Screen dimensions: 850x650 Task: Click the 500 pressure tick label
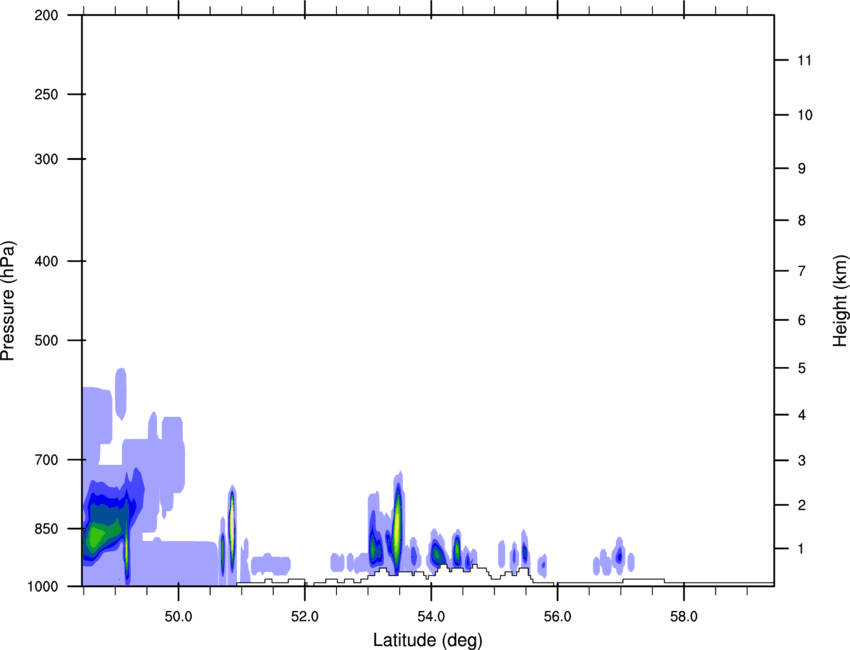click(x=46, y=340)
